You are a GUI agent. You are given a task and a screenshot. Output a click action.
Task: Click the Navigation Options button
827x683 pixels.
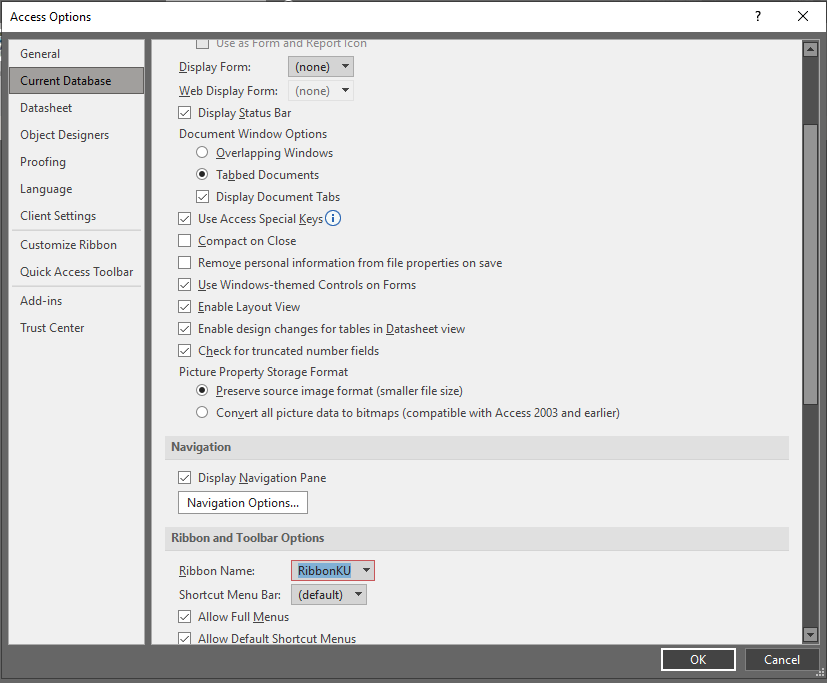(243, 503)
